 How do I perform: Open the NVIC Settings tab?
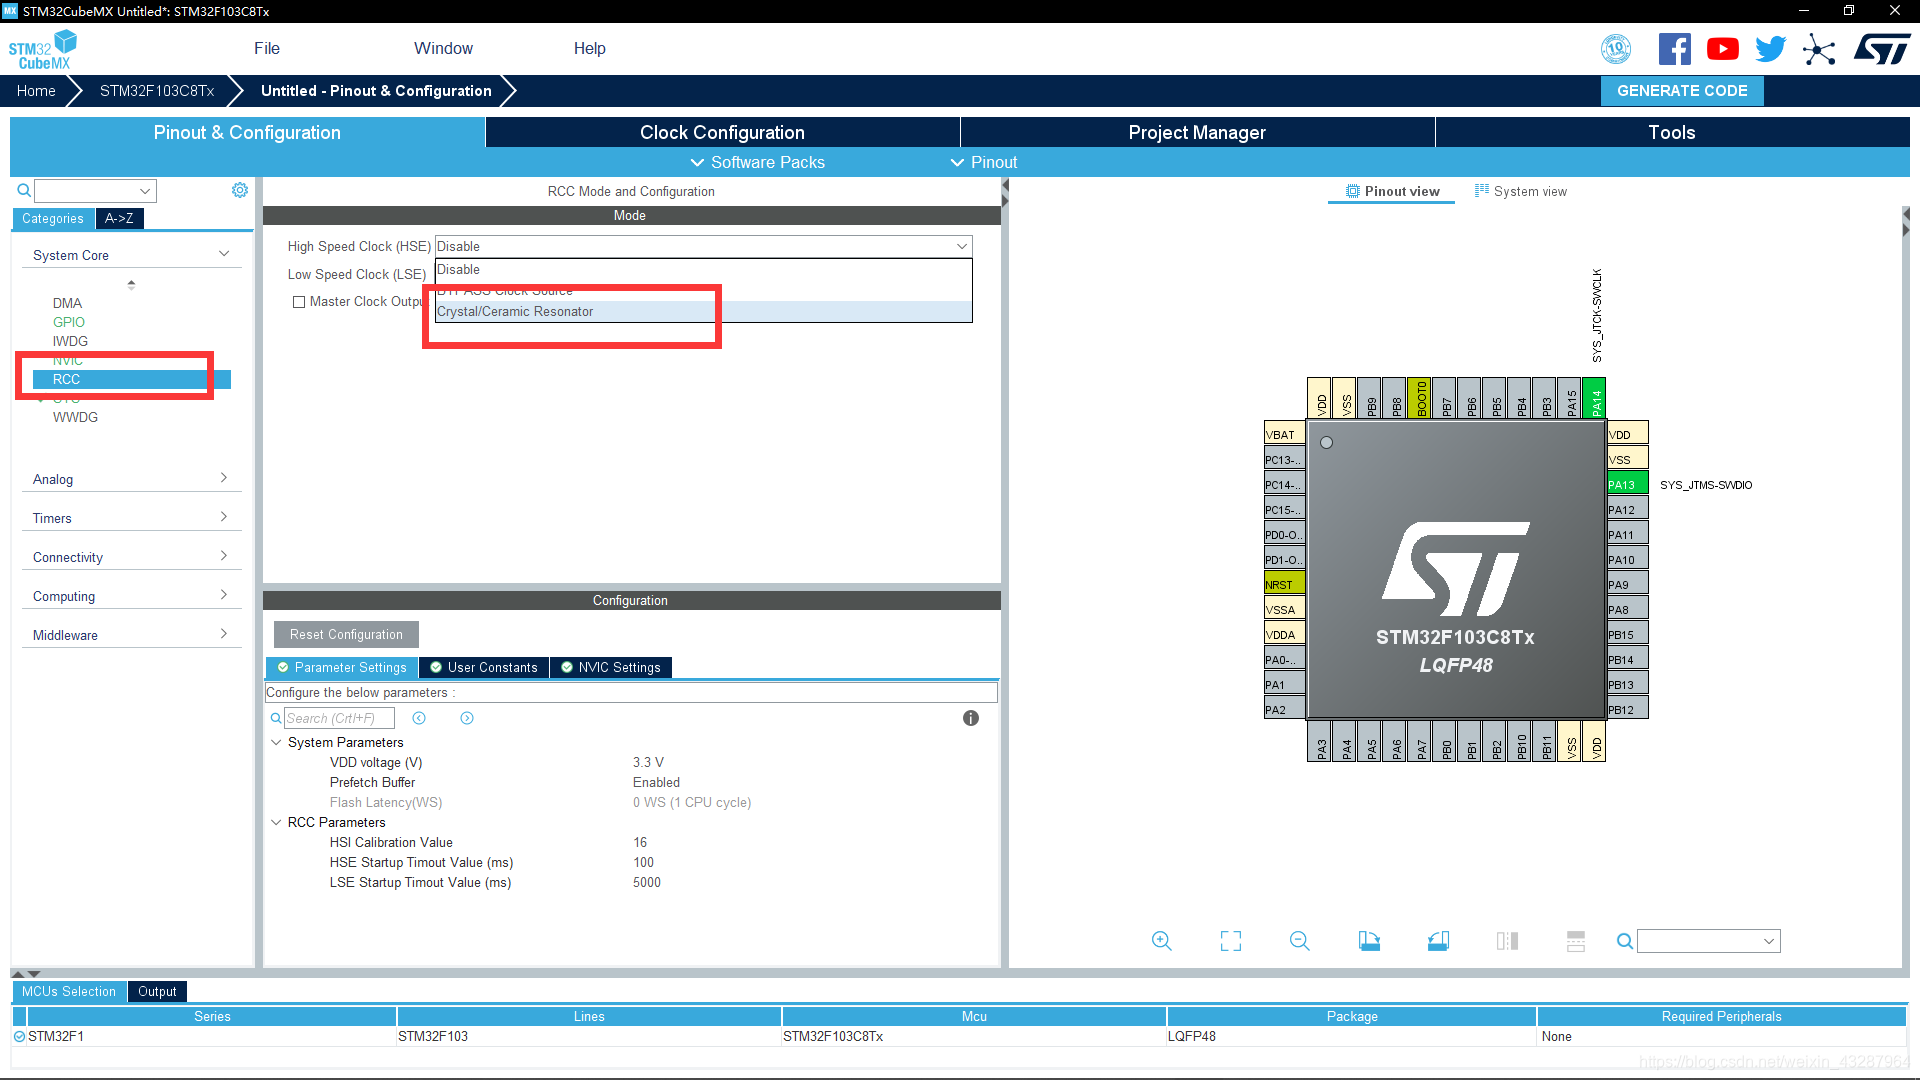pyautogui.click(x=611, y=668)
